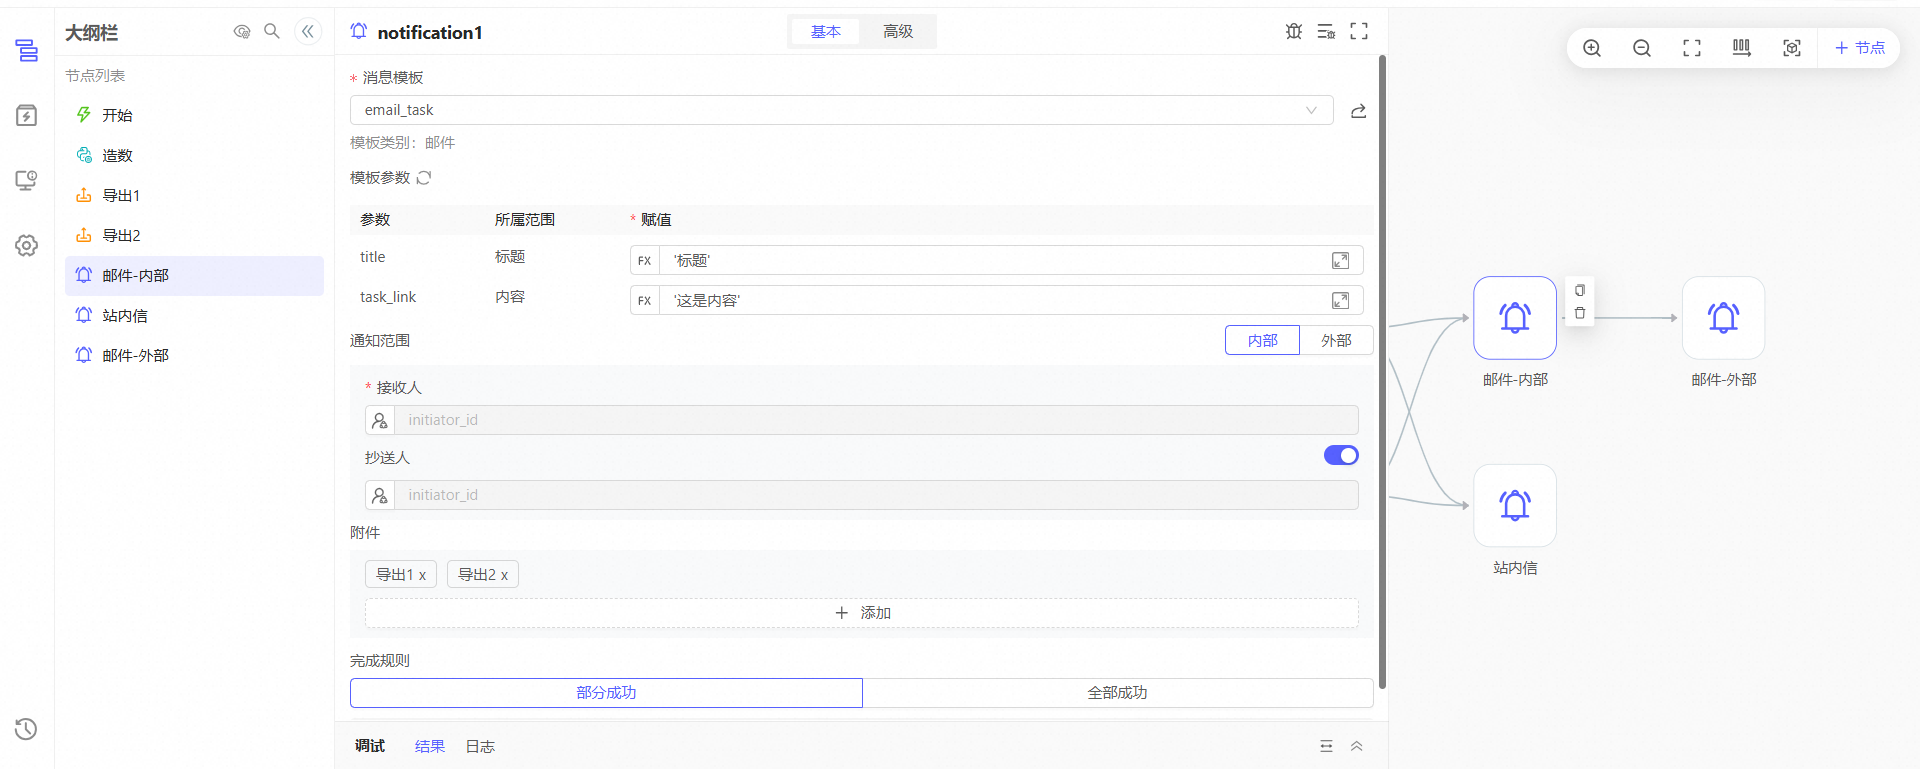
Task: Open the 日志 tab
Action: [x=480, y=747]
